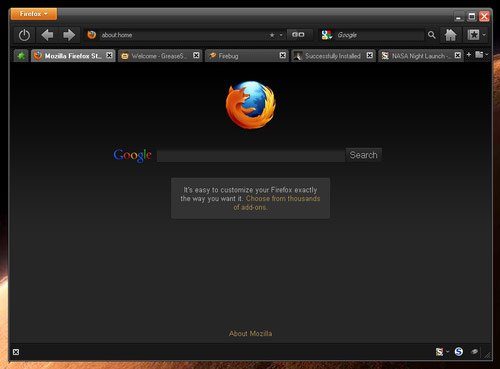Click the power-symbol reload button
The width and height of the screenshot is (500, 369).
[x=24, y=35]
